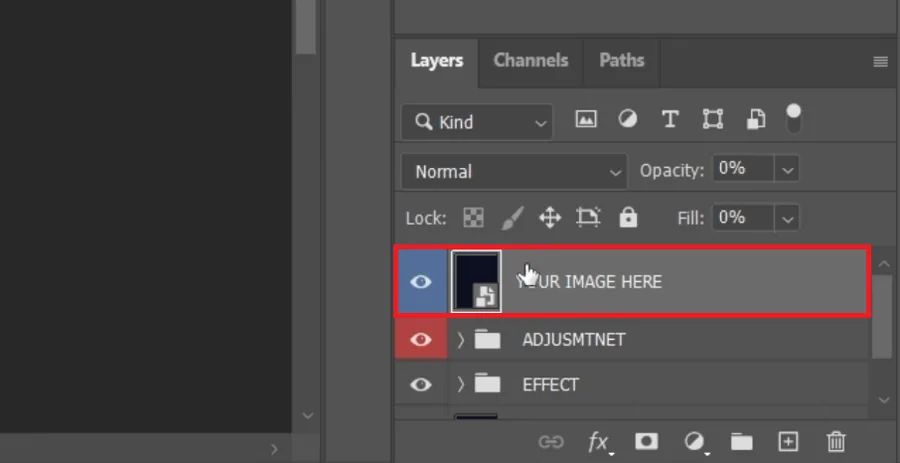Viewport: 900px width, 463px height.
Task: Hide the ADJUSMTNET group
Action: click(x=421, y=340)
